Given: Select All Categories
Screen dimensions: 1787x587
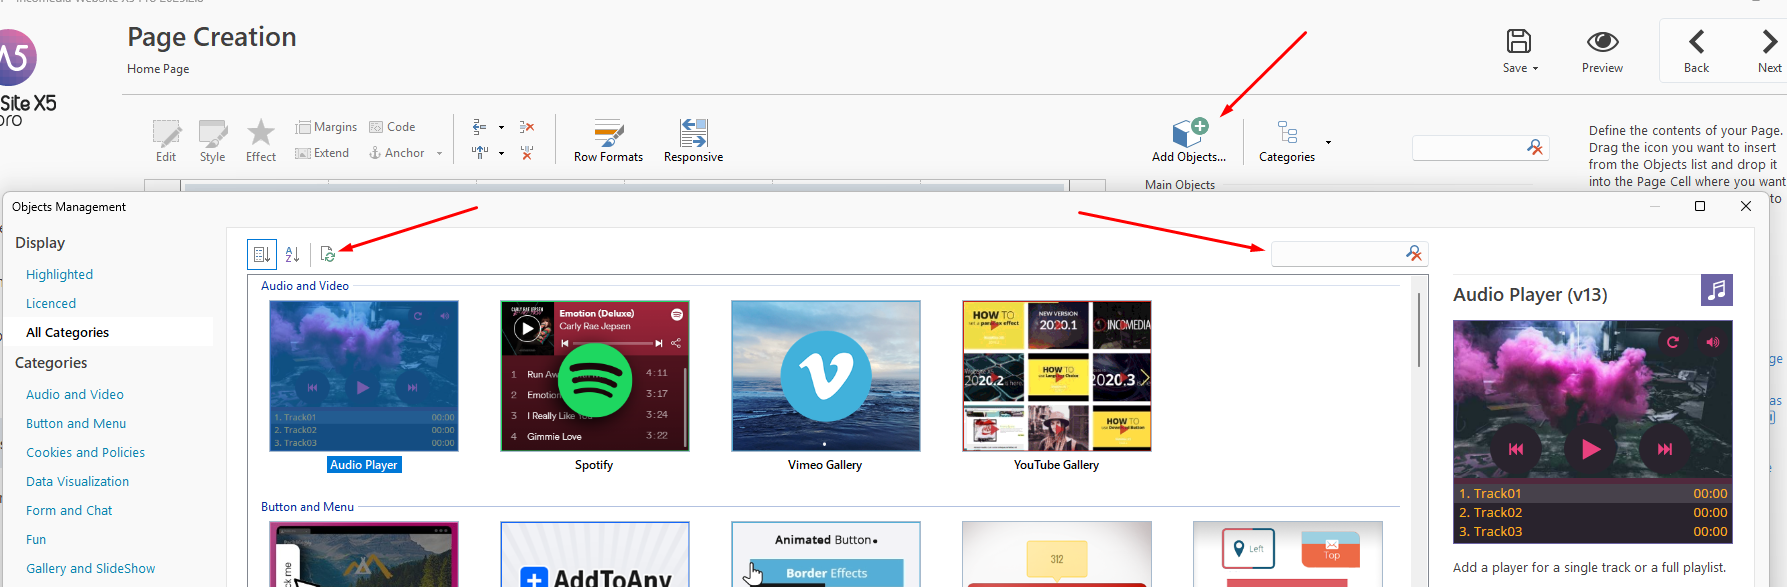Looking at the screenshot, I should click(67, 332).
